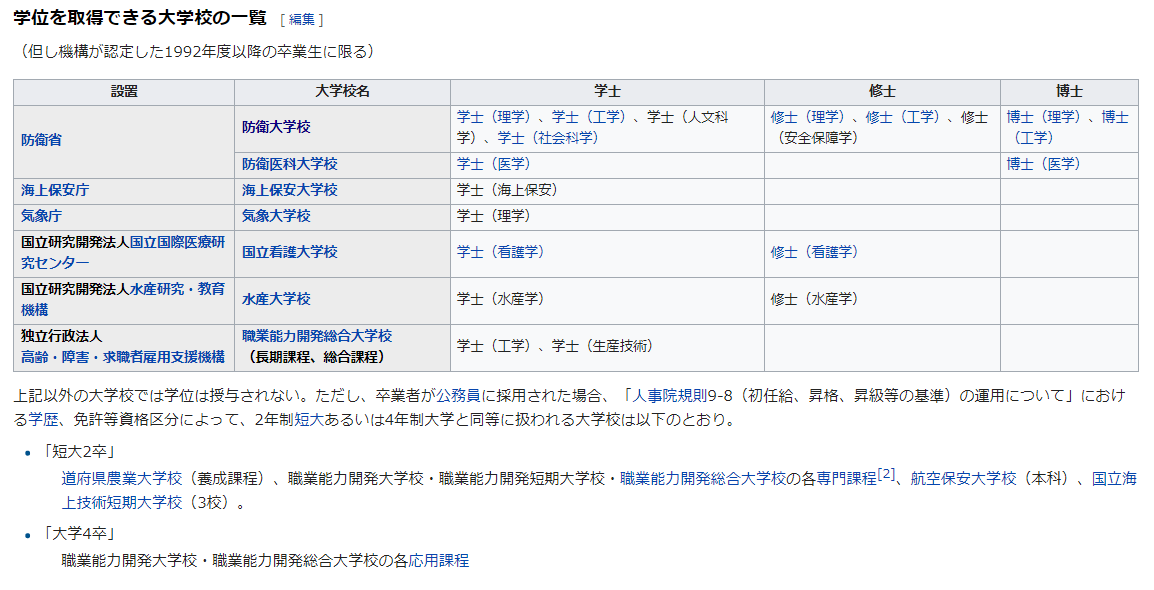Click the 気象庁 link
The height and width of the screenshot is (590, 1154).
[41, 216]
